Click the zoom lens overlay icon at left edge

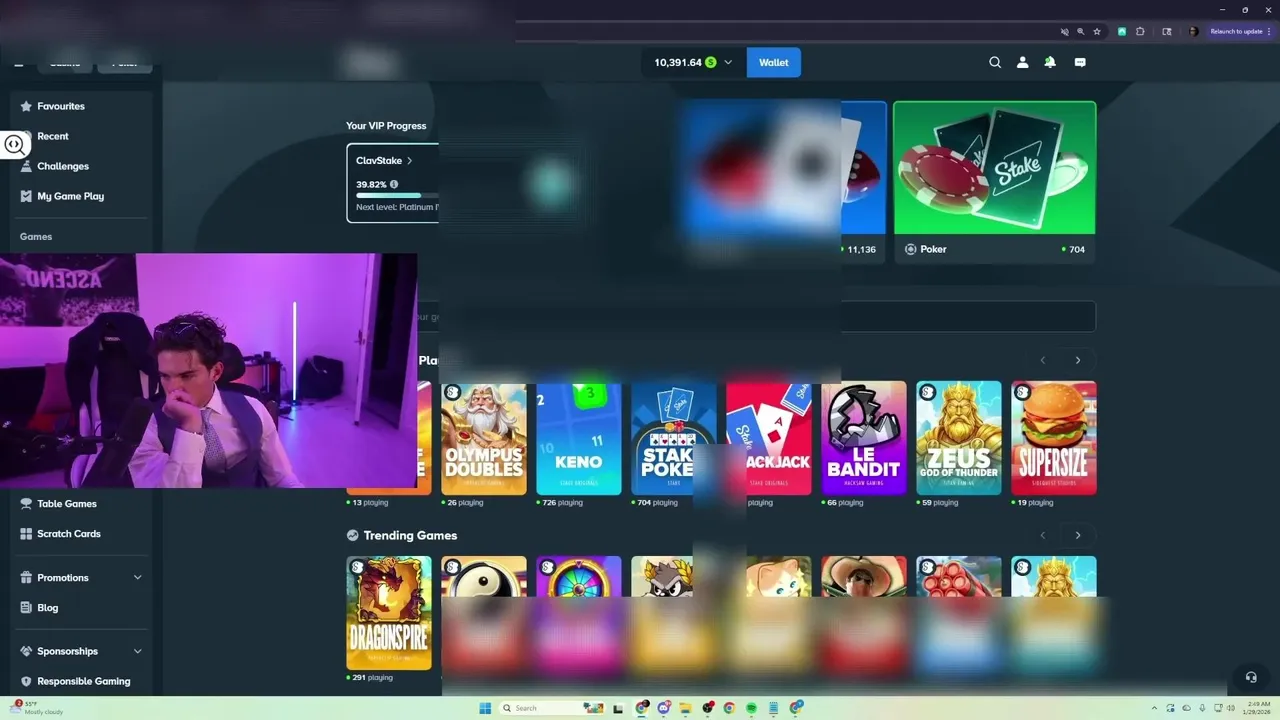pyautogui.click(x=14, y=145)
